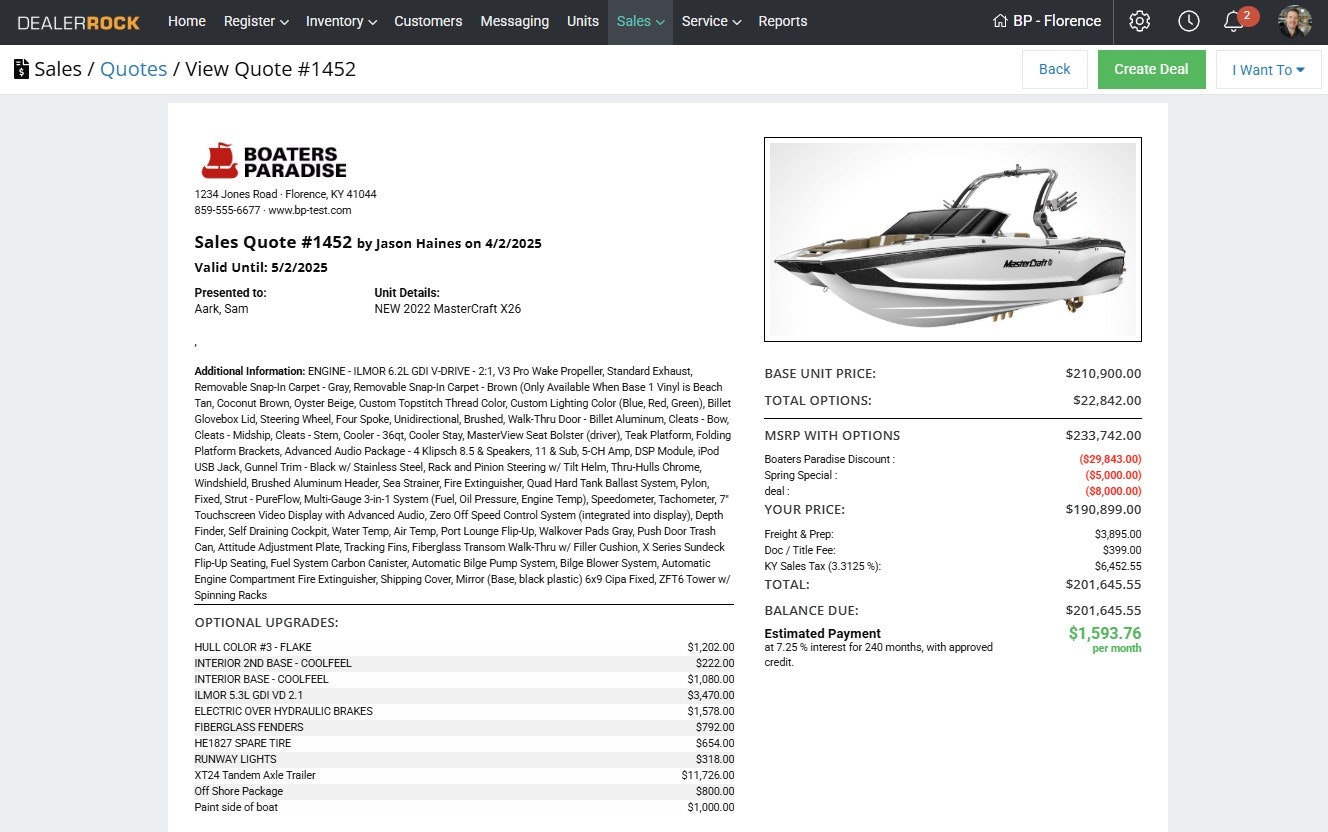Click the Valid Until: 5/2/2025 text
This screenshot has width=1328, height=832.
[x=261, y=268]
